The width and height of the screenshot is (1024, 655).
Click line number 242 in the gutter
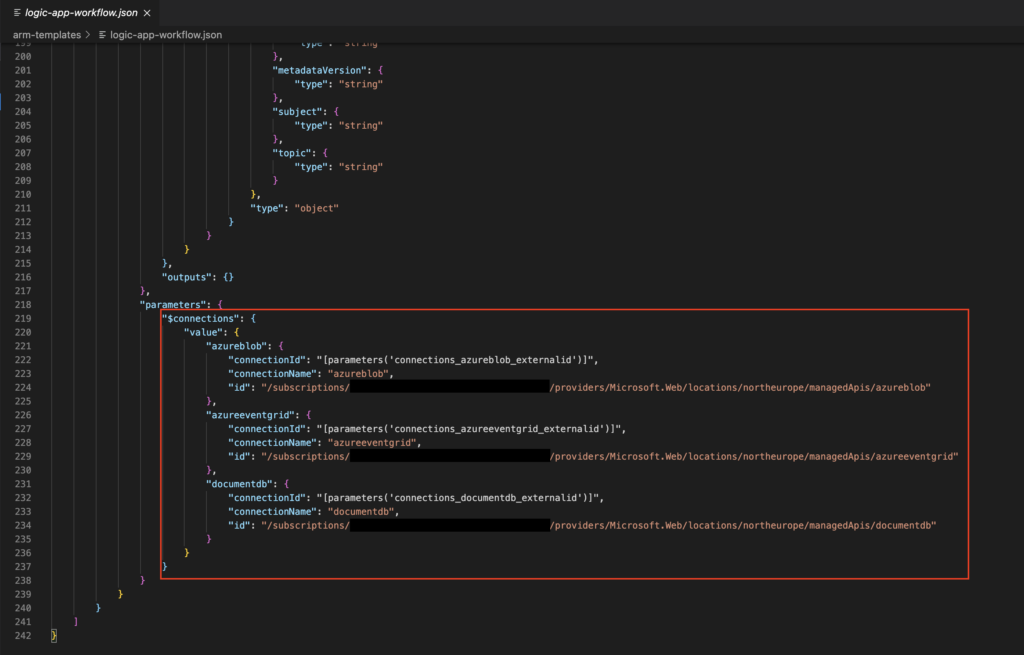pyautogui.click(x=23, y=635)
